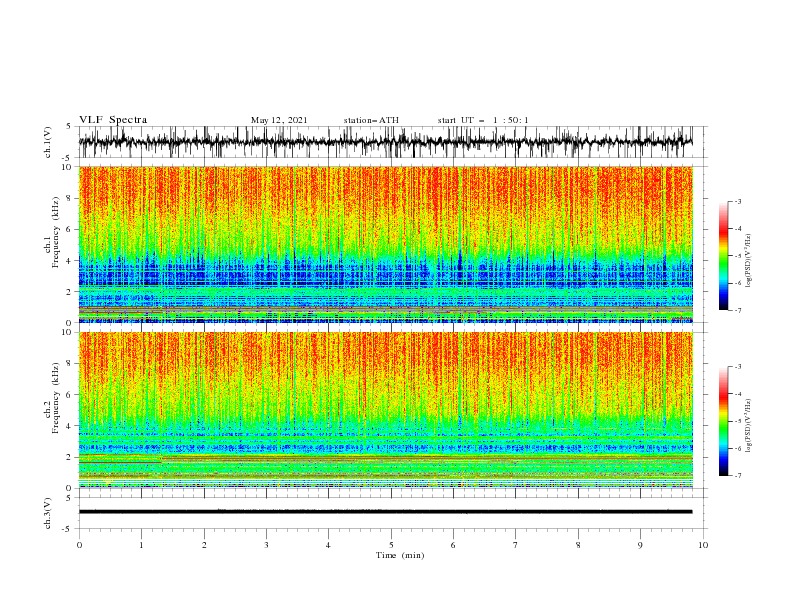Click the "Time (min)" x-axis label

tap(400, 555)
